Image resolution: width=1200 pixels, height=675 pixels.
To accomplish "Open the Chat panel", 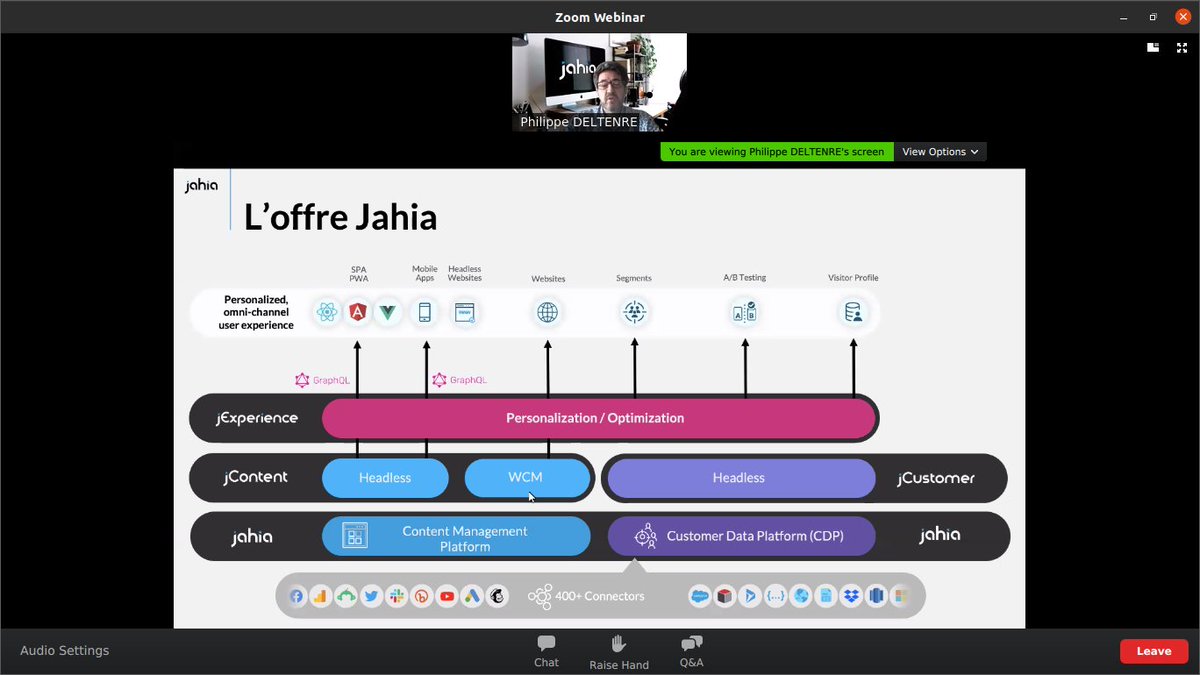I will (546, 651).
